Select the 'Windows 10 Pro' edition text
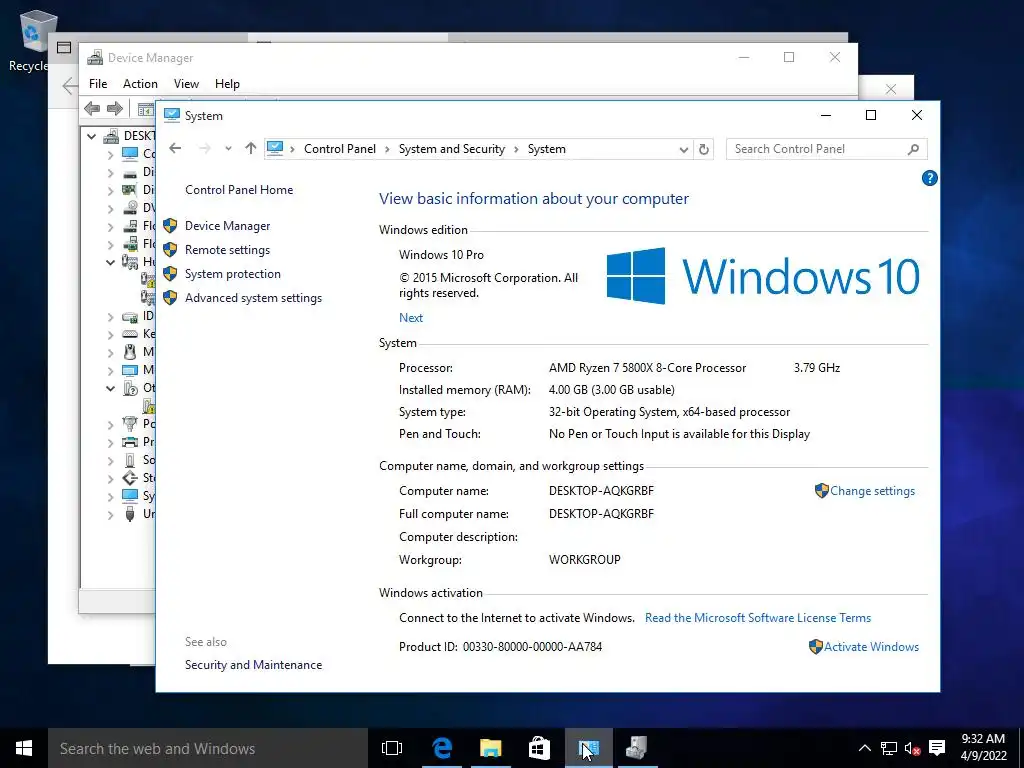The width and height of the screenshot is (1024, 768). [441, 255]
